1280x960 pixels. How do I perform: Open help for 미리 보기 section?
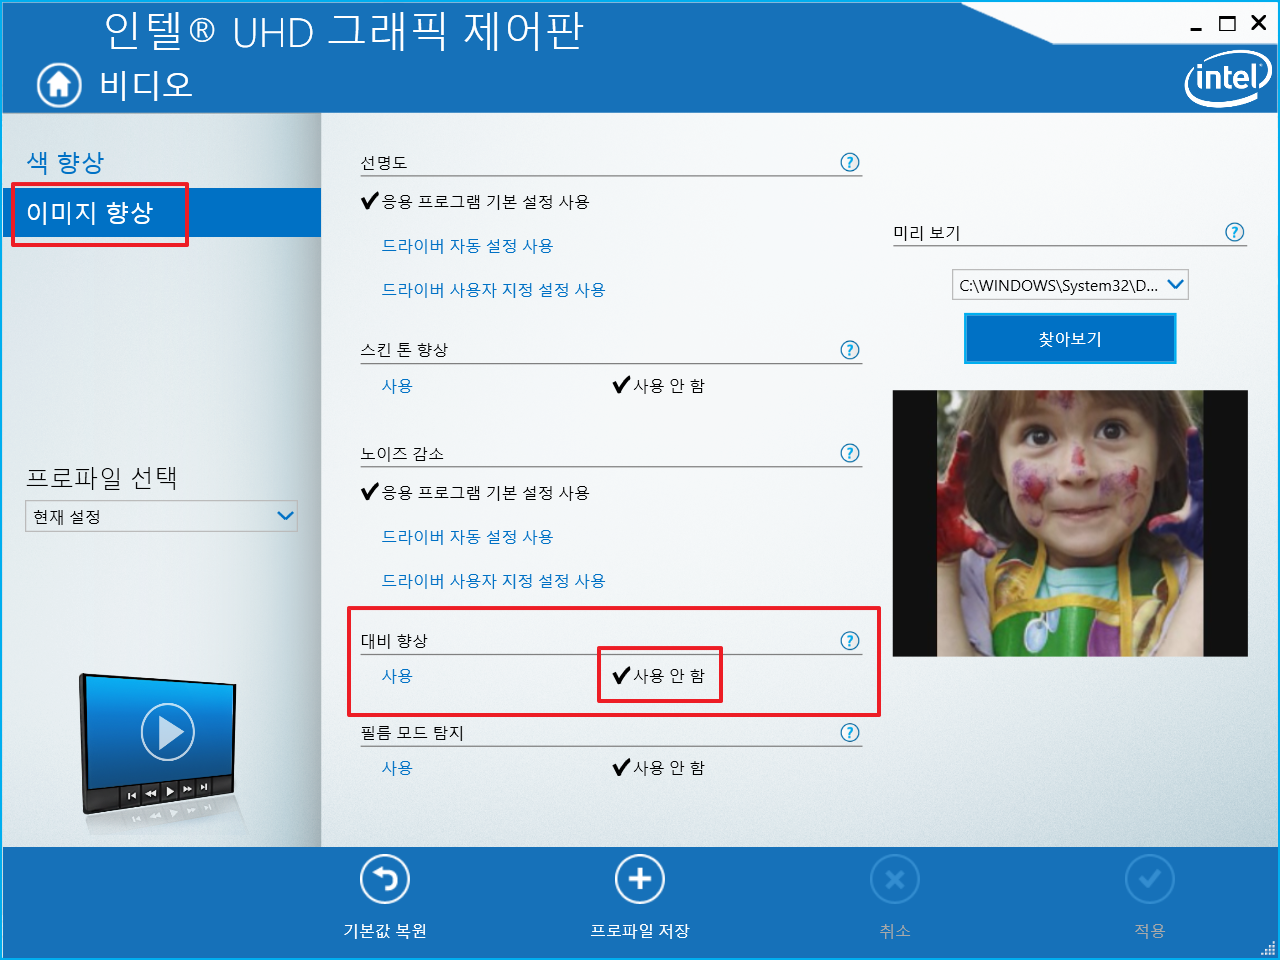tap(1235, 232)
